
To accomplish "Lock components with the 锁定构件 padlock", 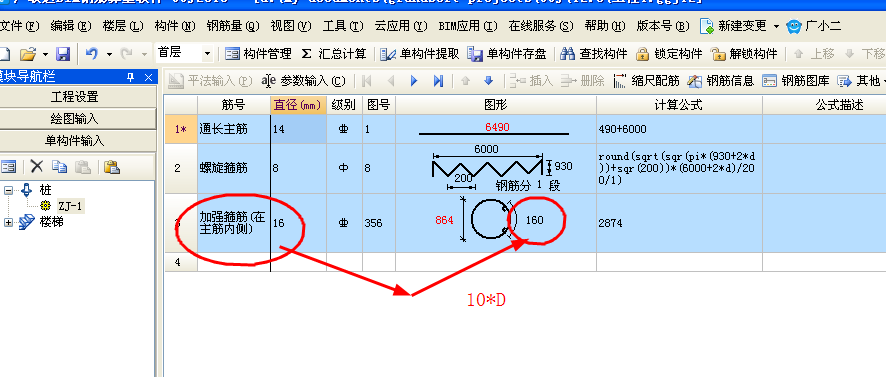I will (669, 54).
